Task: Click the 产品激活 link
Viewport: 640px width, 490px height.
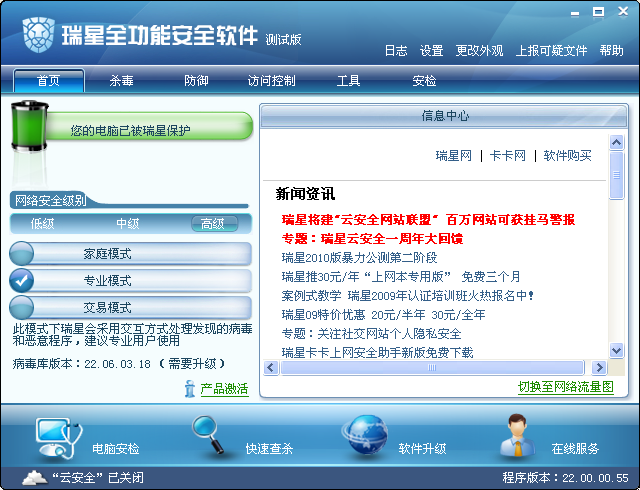Action: (x=224, y=389)
